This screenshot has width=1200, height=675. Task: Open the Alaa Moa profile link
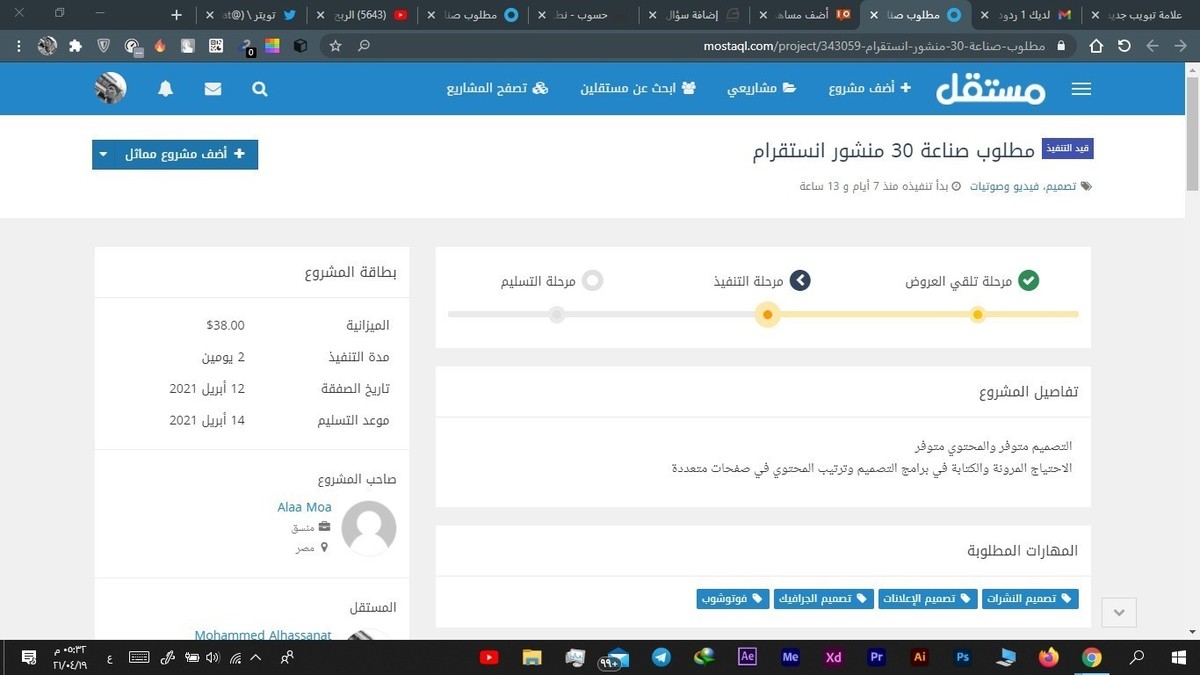pos(304,507)
